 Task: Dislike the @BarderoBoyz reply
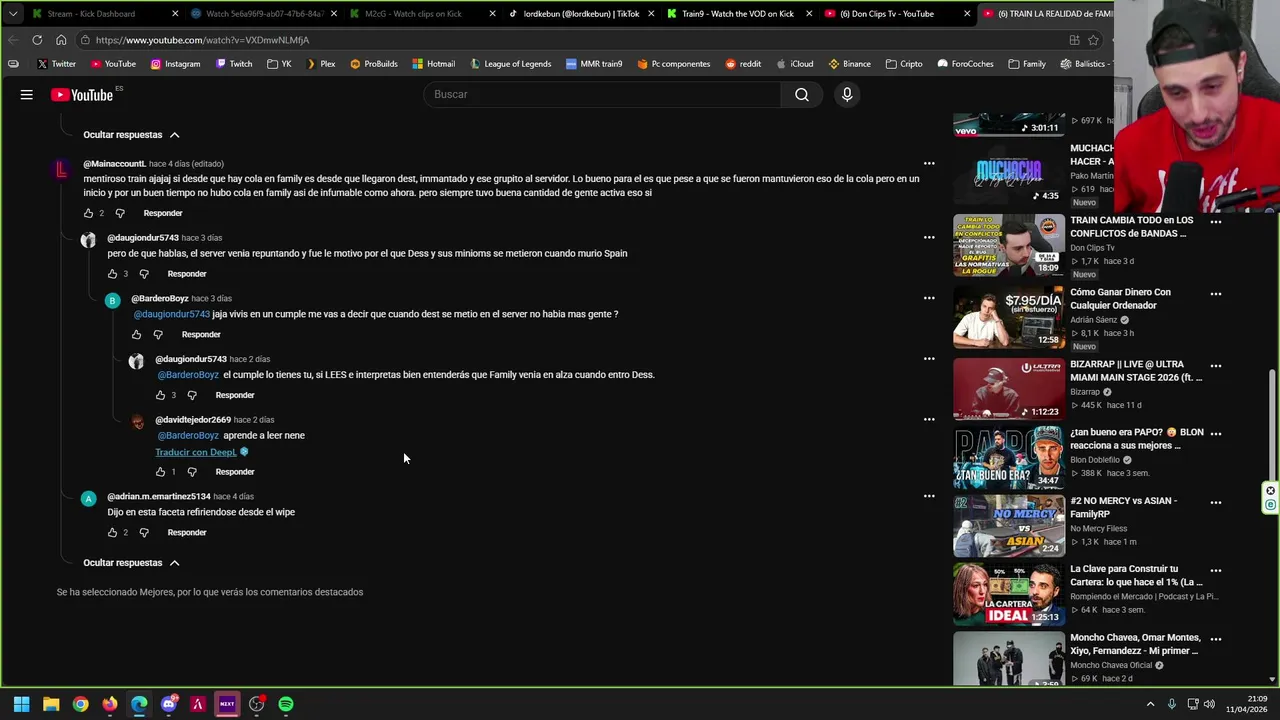coord(157,335)
